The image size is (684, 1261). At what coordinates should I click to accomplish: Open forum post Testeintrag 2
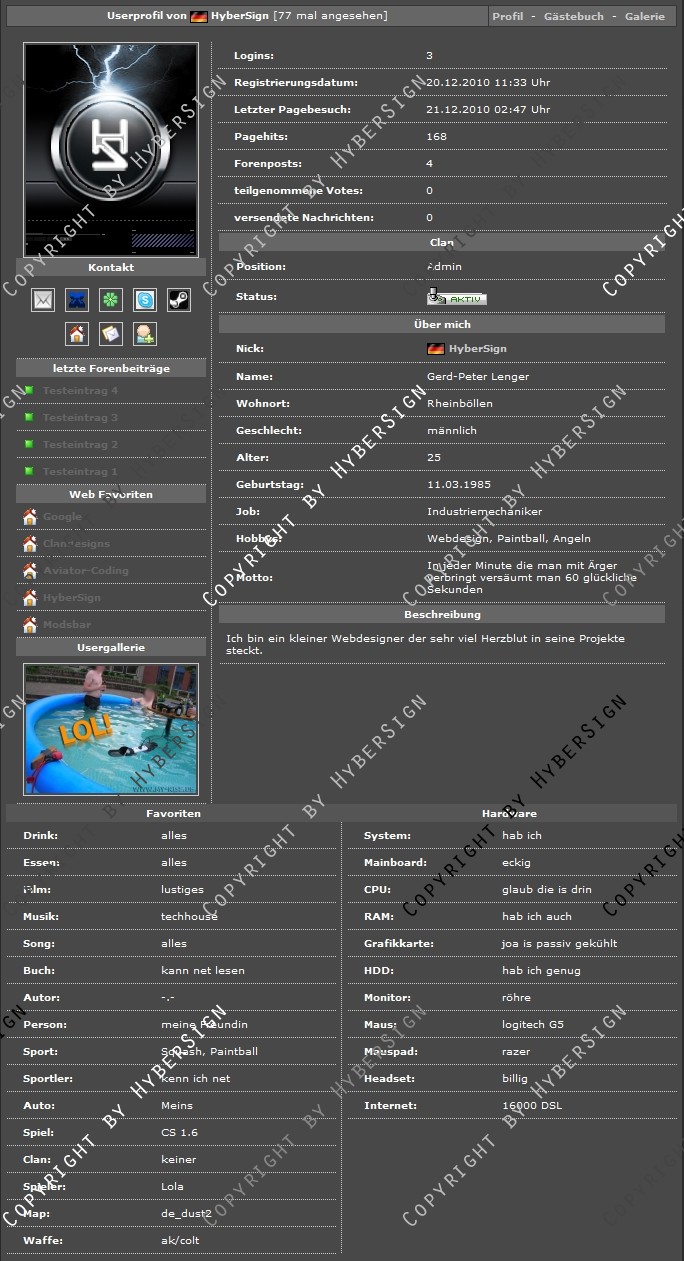pos(80,444)
